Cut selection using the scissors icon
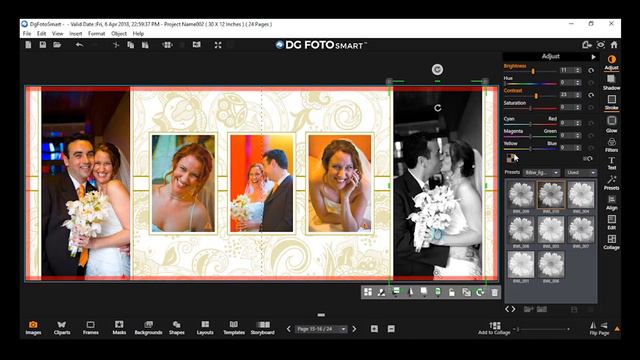Image resolution: width=640 pixels, height=360 pixels. (x=116, y=45)
